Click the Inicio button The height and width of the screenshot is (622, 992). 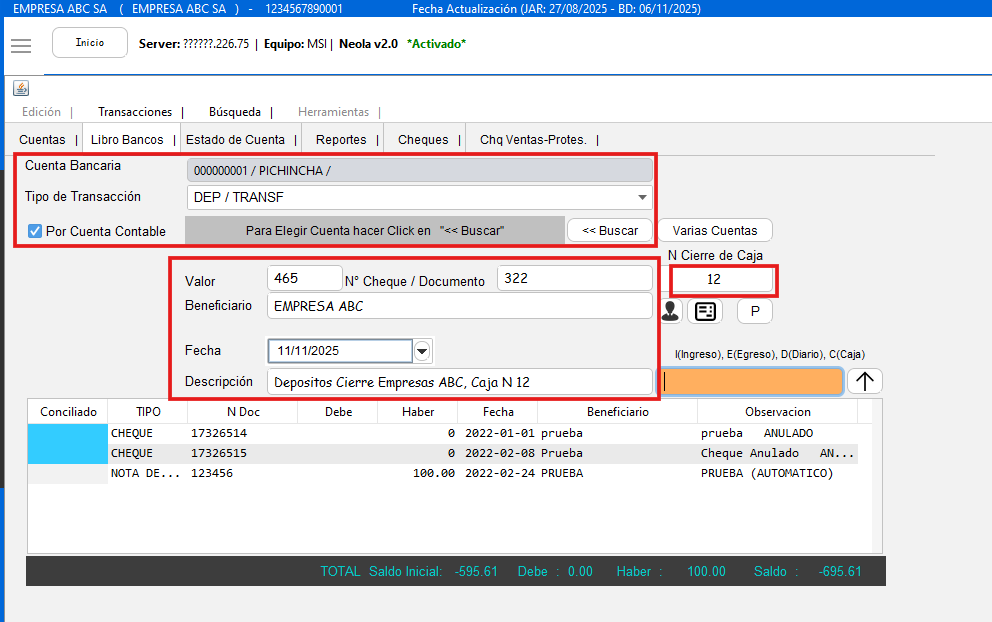90,43
